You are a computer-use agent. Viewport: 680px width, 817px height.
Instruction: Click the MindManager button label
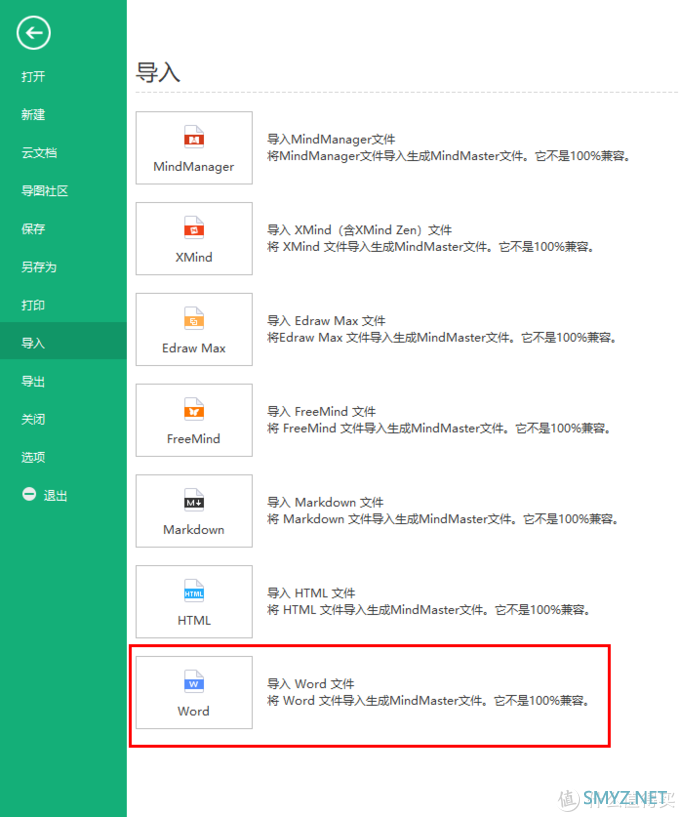point(194,167)
